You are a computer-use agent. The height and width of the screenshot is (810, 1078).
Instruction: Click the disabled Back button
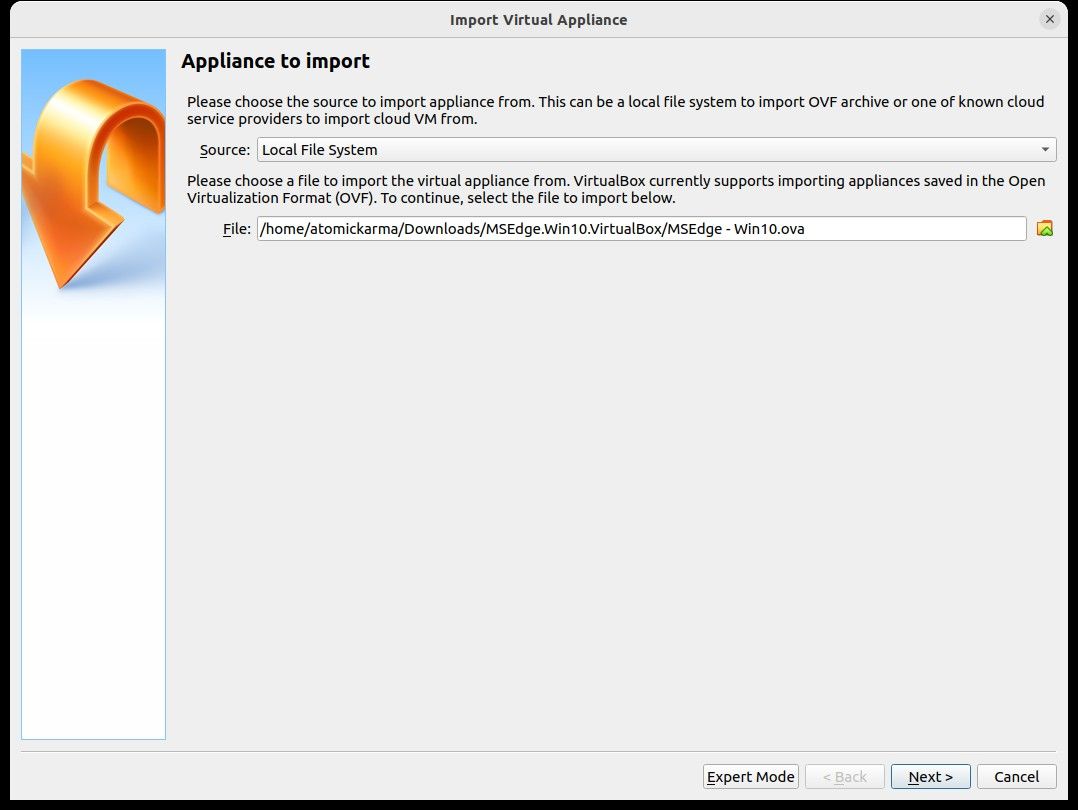click(x=844, y=777)
